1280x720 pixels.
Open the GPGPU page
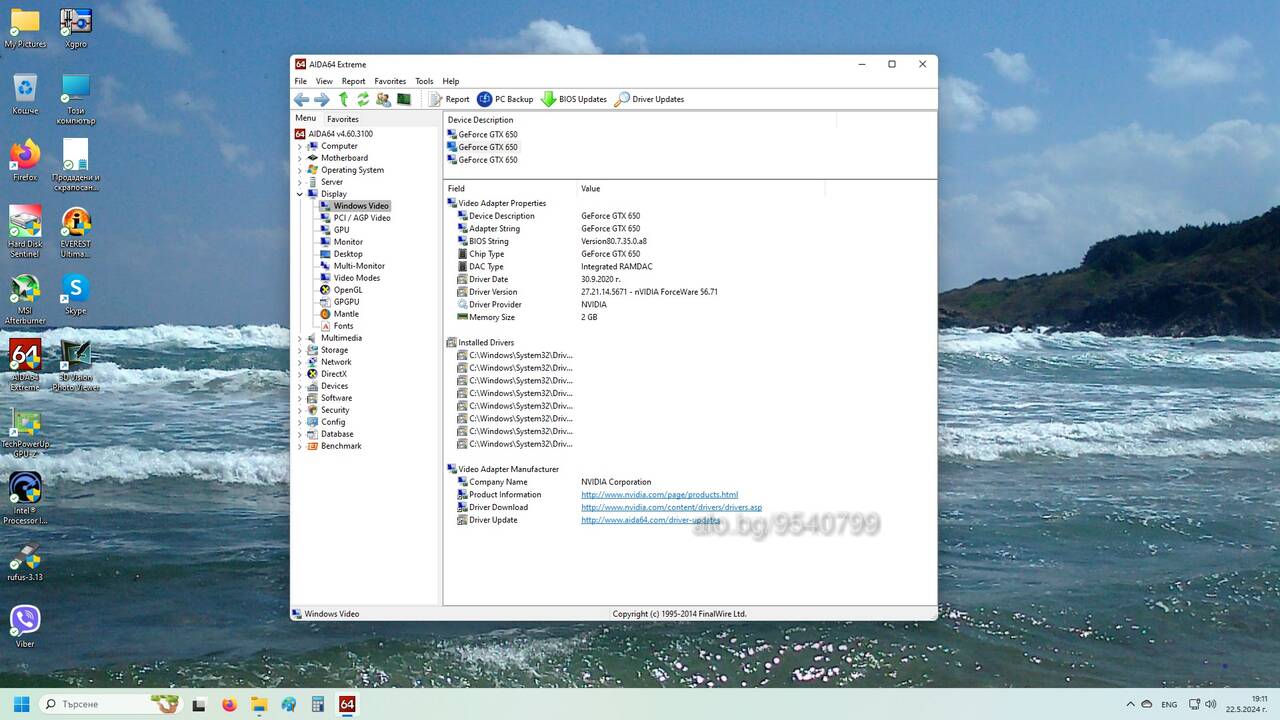pos(346,302)
